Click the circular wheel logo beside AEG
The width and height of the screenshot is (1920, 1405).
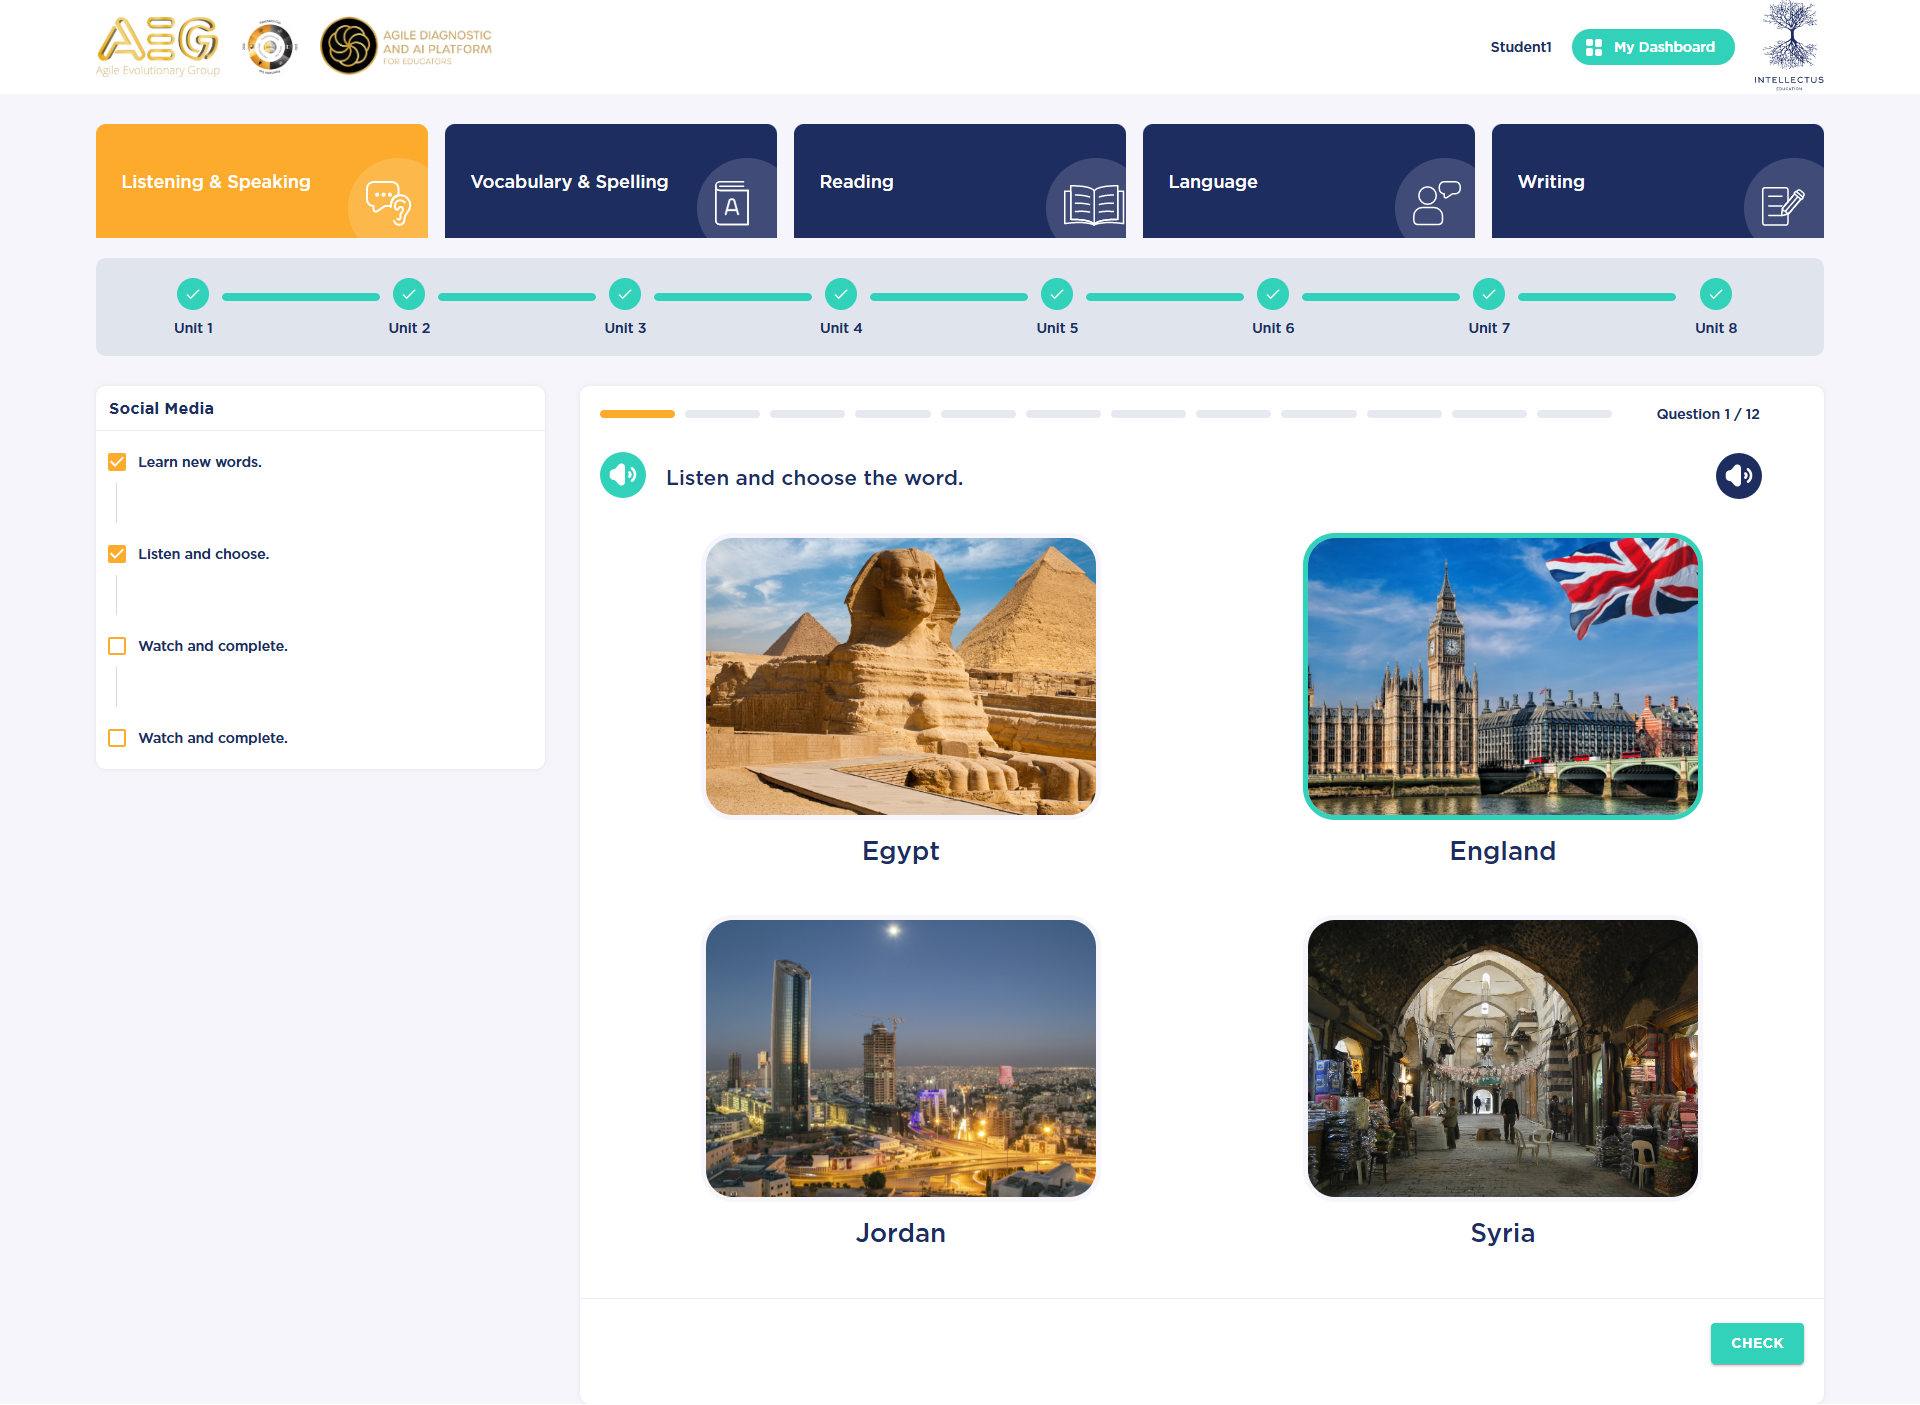(x=269, y=46)
